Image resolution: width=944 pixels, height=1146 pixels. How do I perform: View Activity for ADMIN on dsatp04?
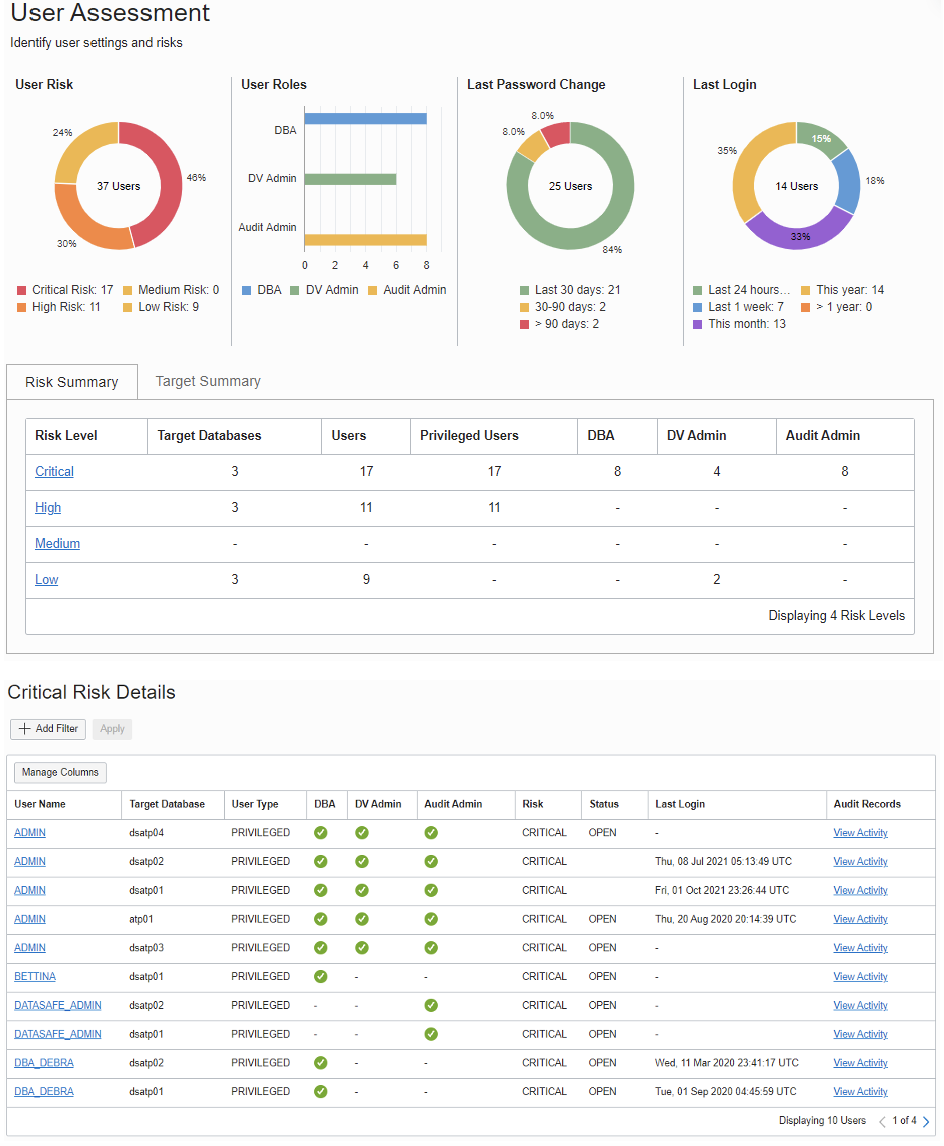pos(861,832)
